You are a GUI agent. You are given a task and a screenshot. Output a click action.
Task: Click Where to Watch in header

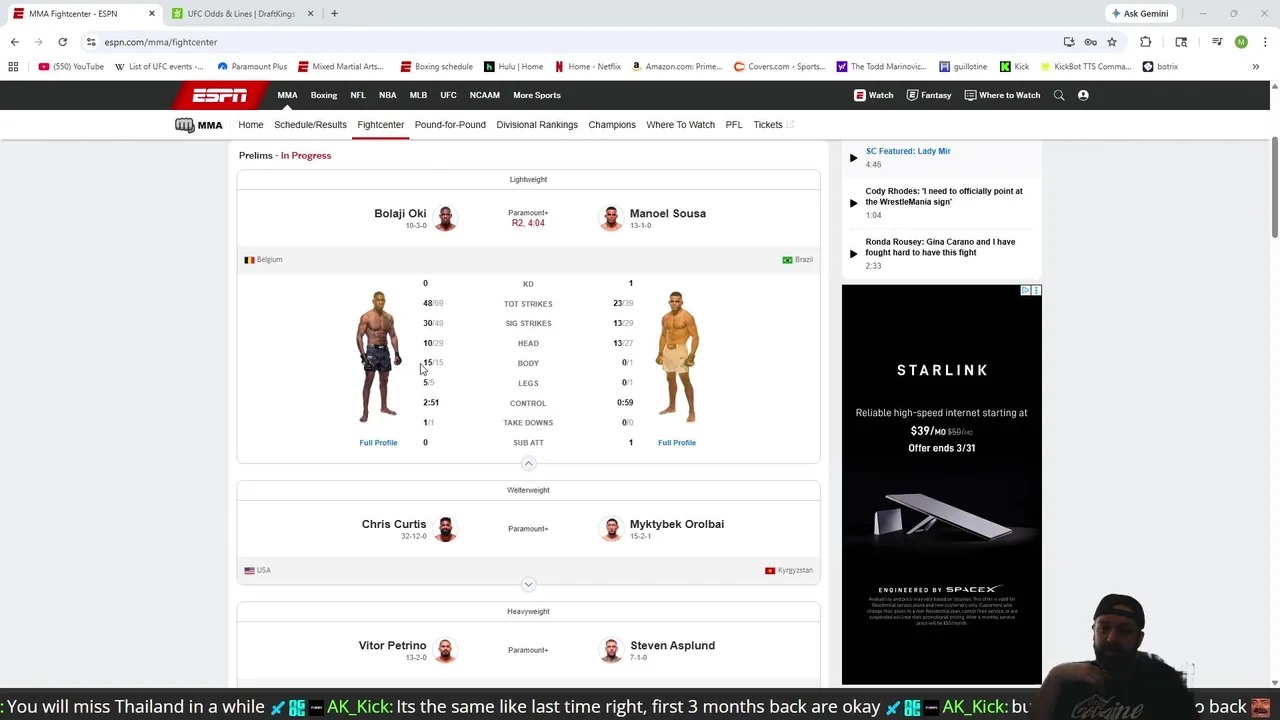click(1003, 95)
